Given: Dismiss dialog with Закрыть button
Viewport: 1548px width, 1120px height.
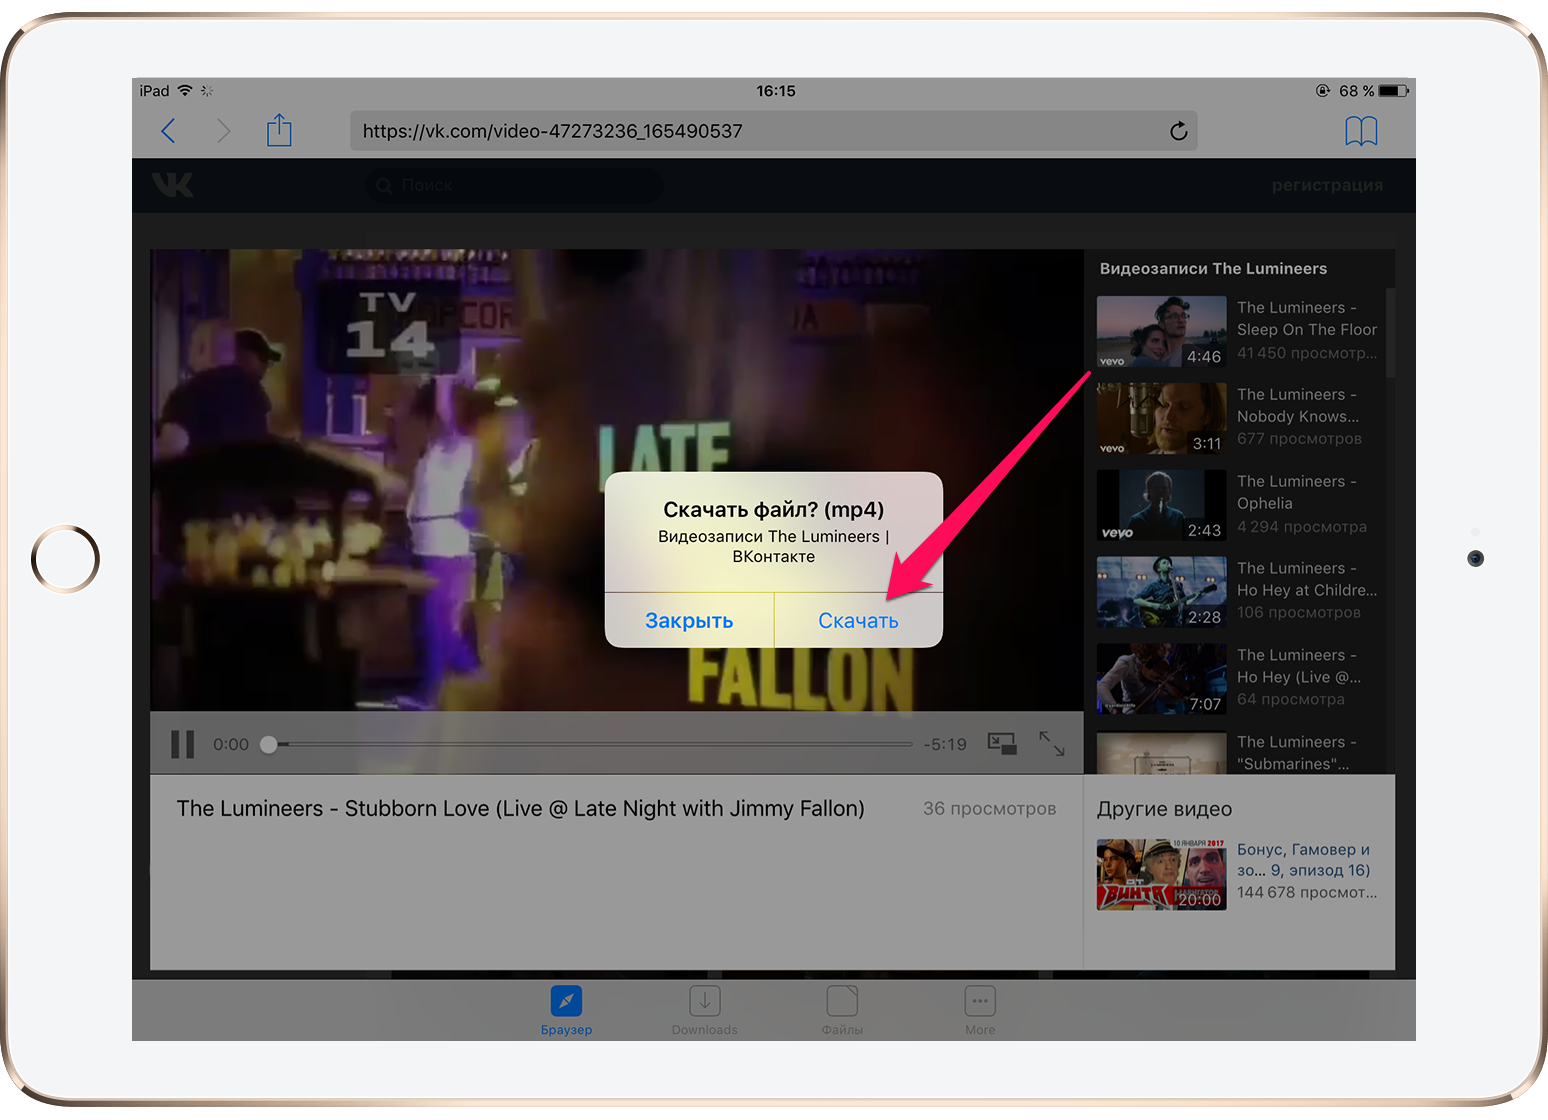Looking at the screenshot, I should tap(689, 620).
